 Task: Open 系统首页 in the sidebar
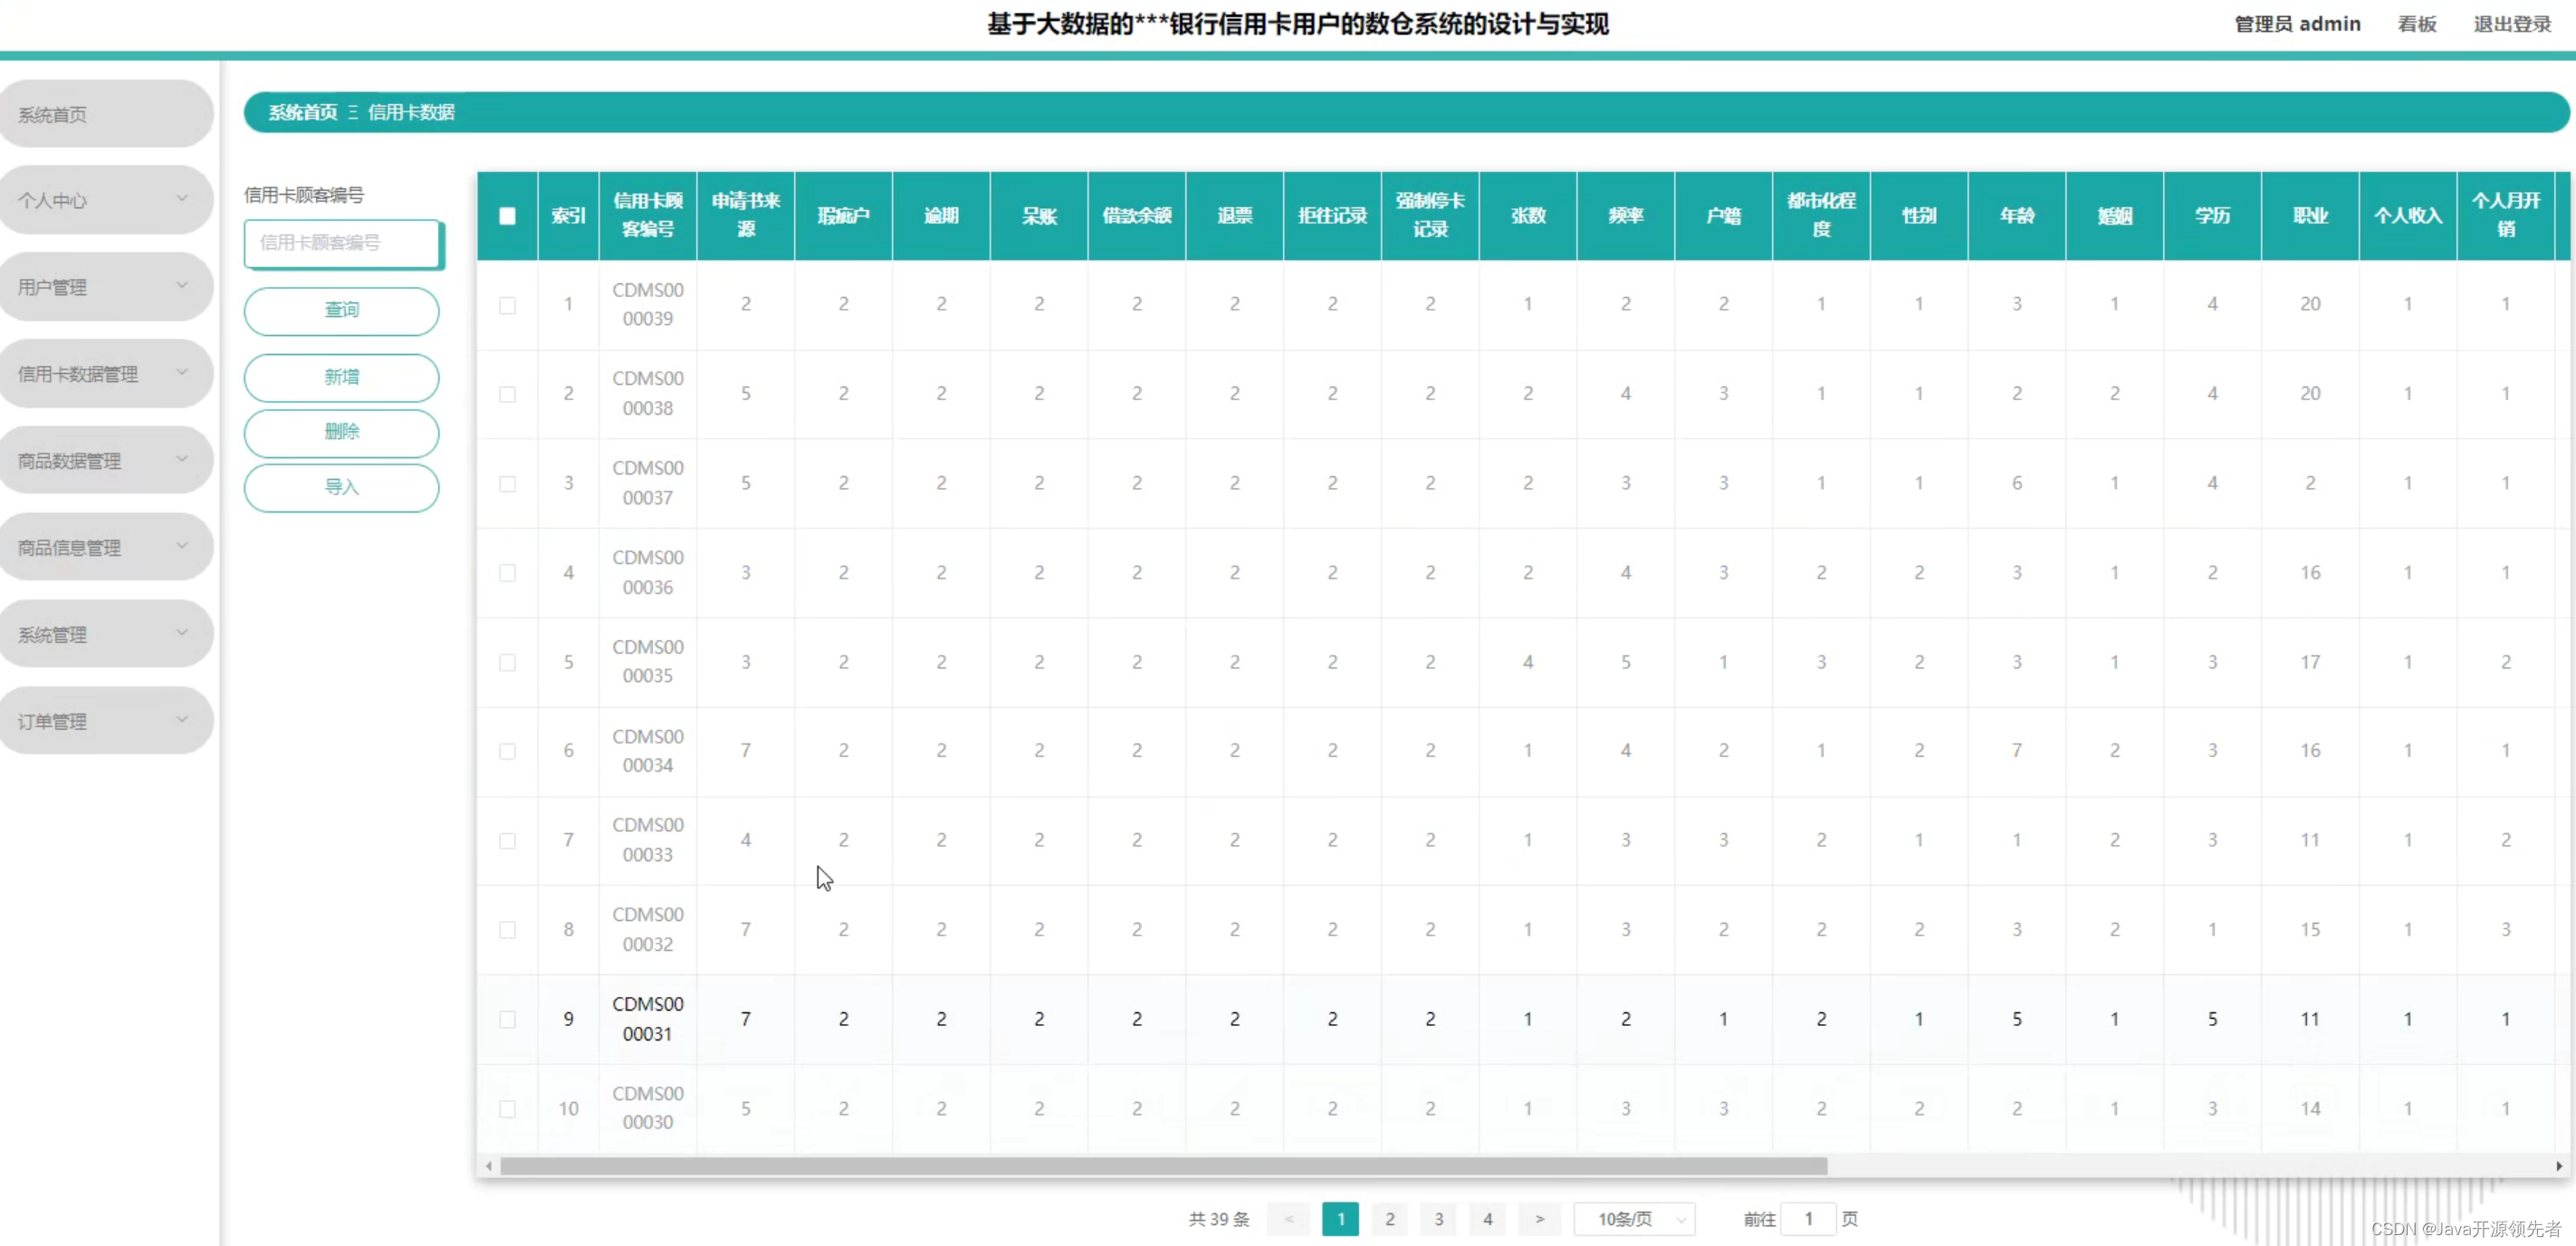105,114
